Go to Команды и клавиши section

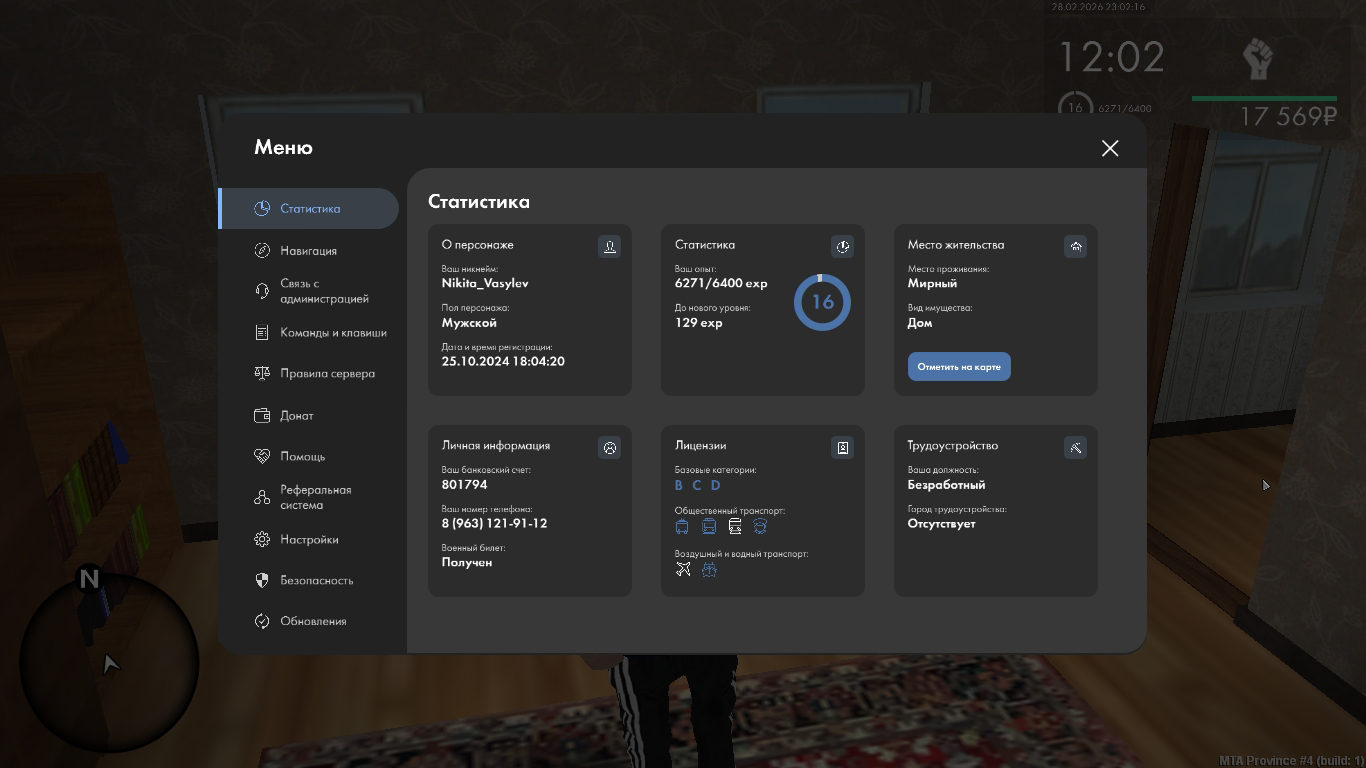[332, 333]
